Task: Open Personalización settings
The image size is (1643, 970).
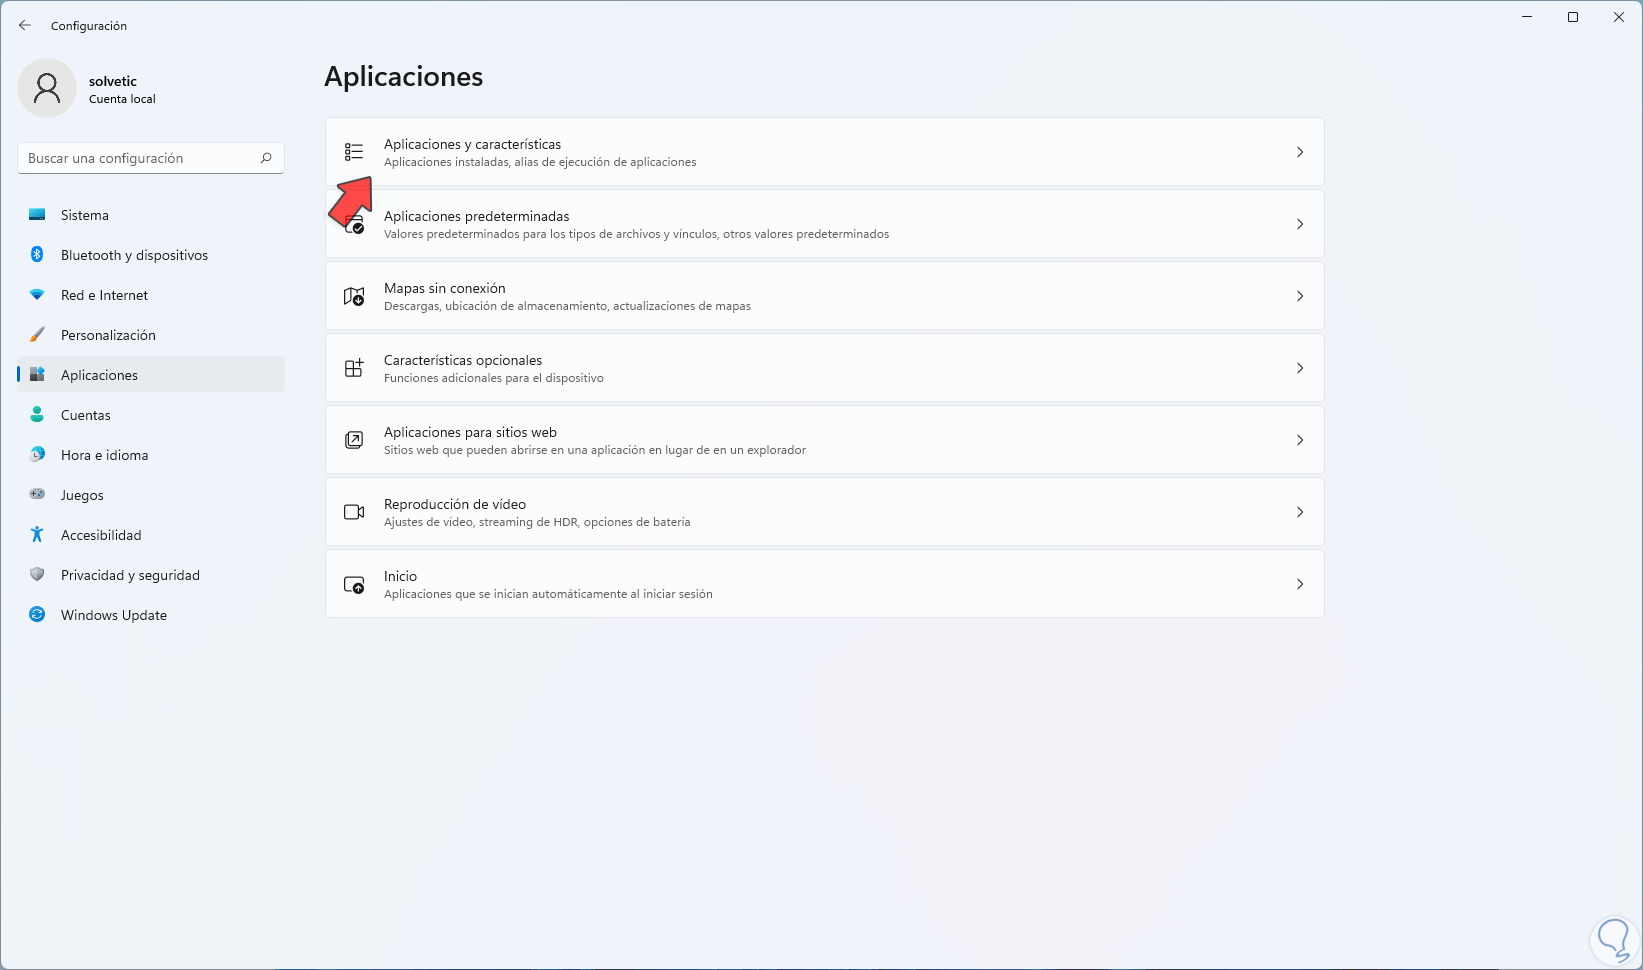Action: 151,335
